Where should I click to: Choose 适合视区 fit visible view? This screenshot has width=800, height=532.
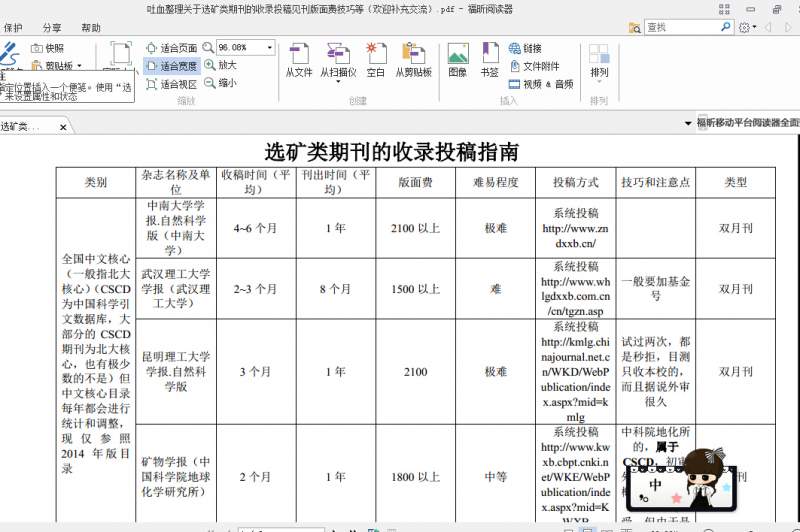171,84
